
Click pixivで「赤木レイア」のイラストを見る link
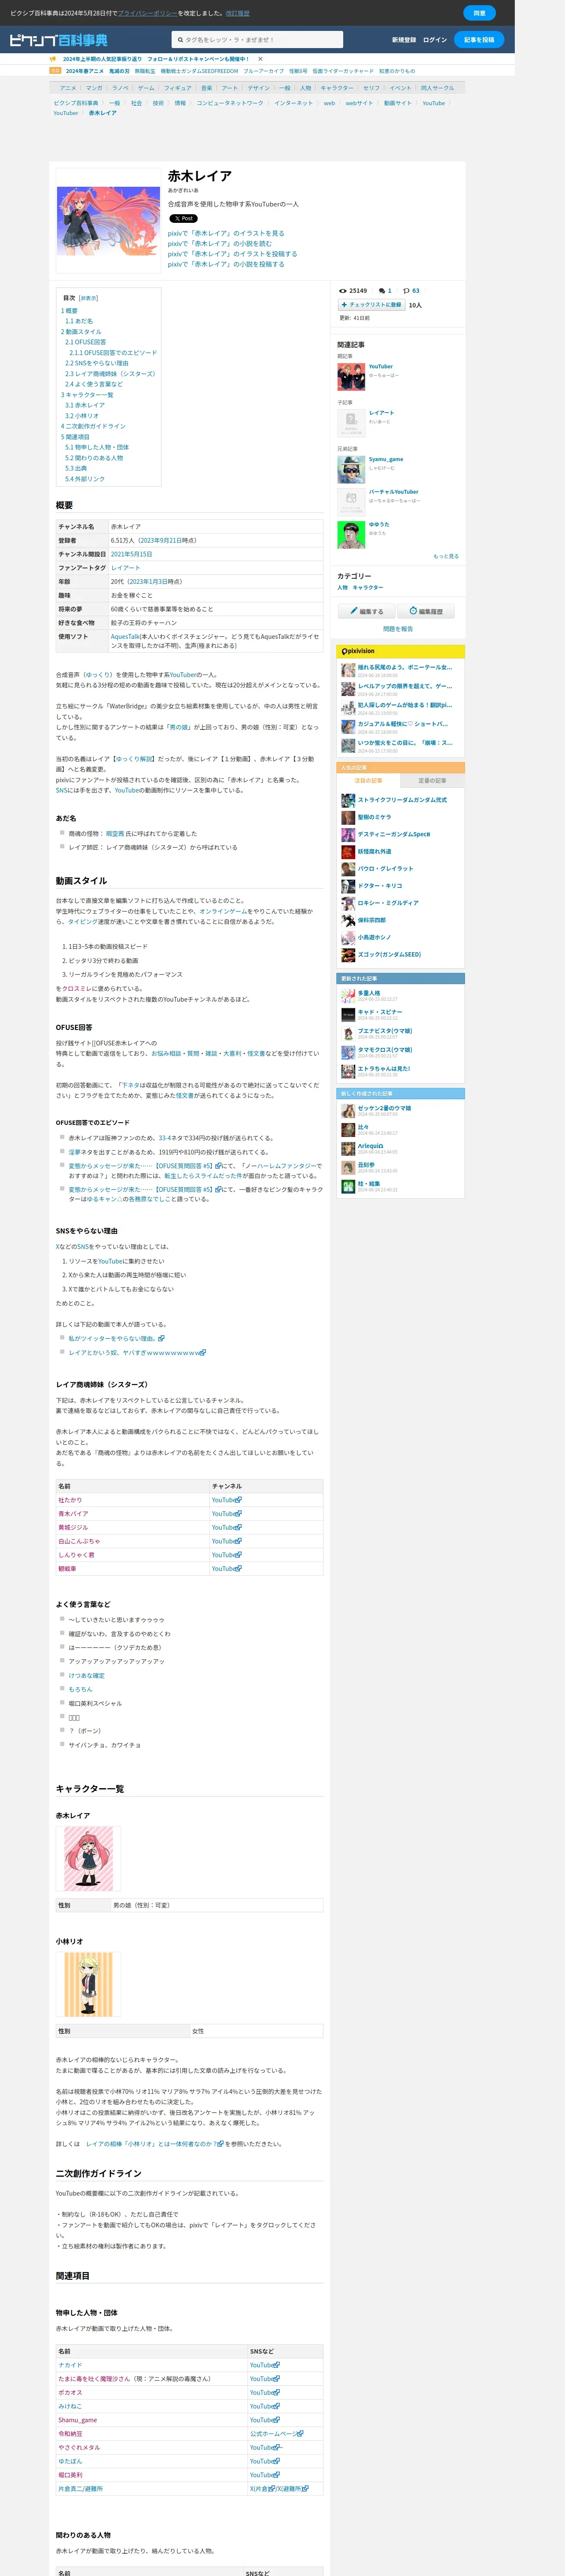click(x=226, y=233)
